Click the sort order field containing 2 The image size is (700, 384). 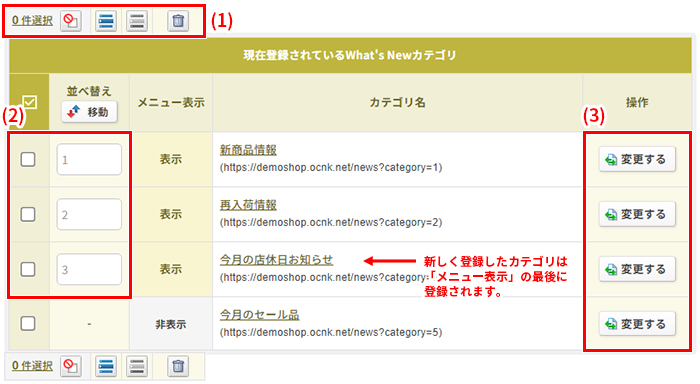pos(89,214)
